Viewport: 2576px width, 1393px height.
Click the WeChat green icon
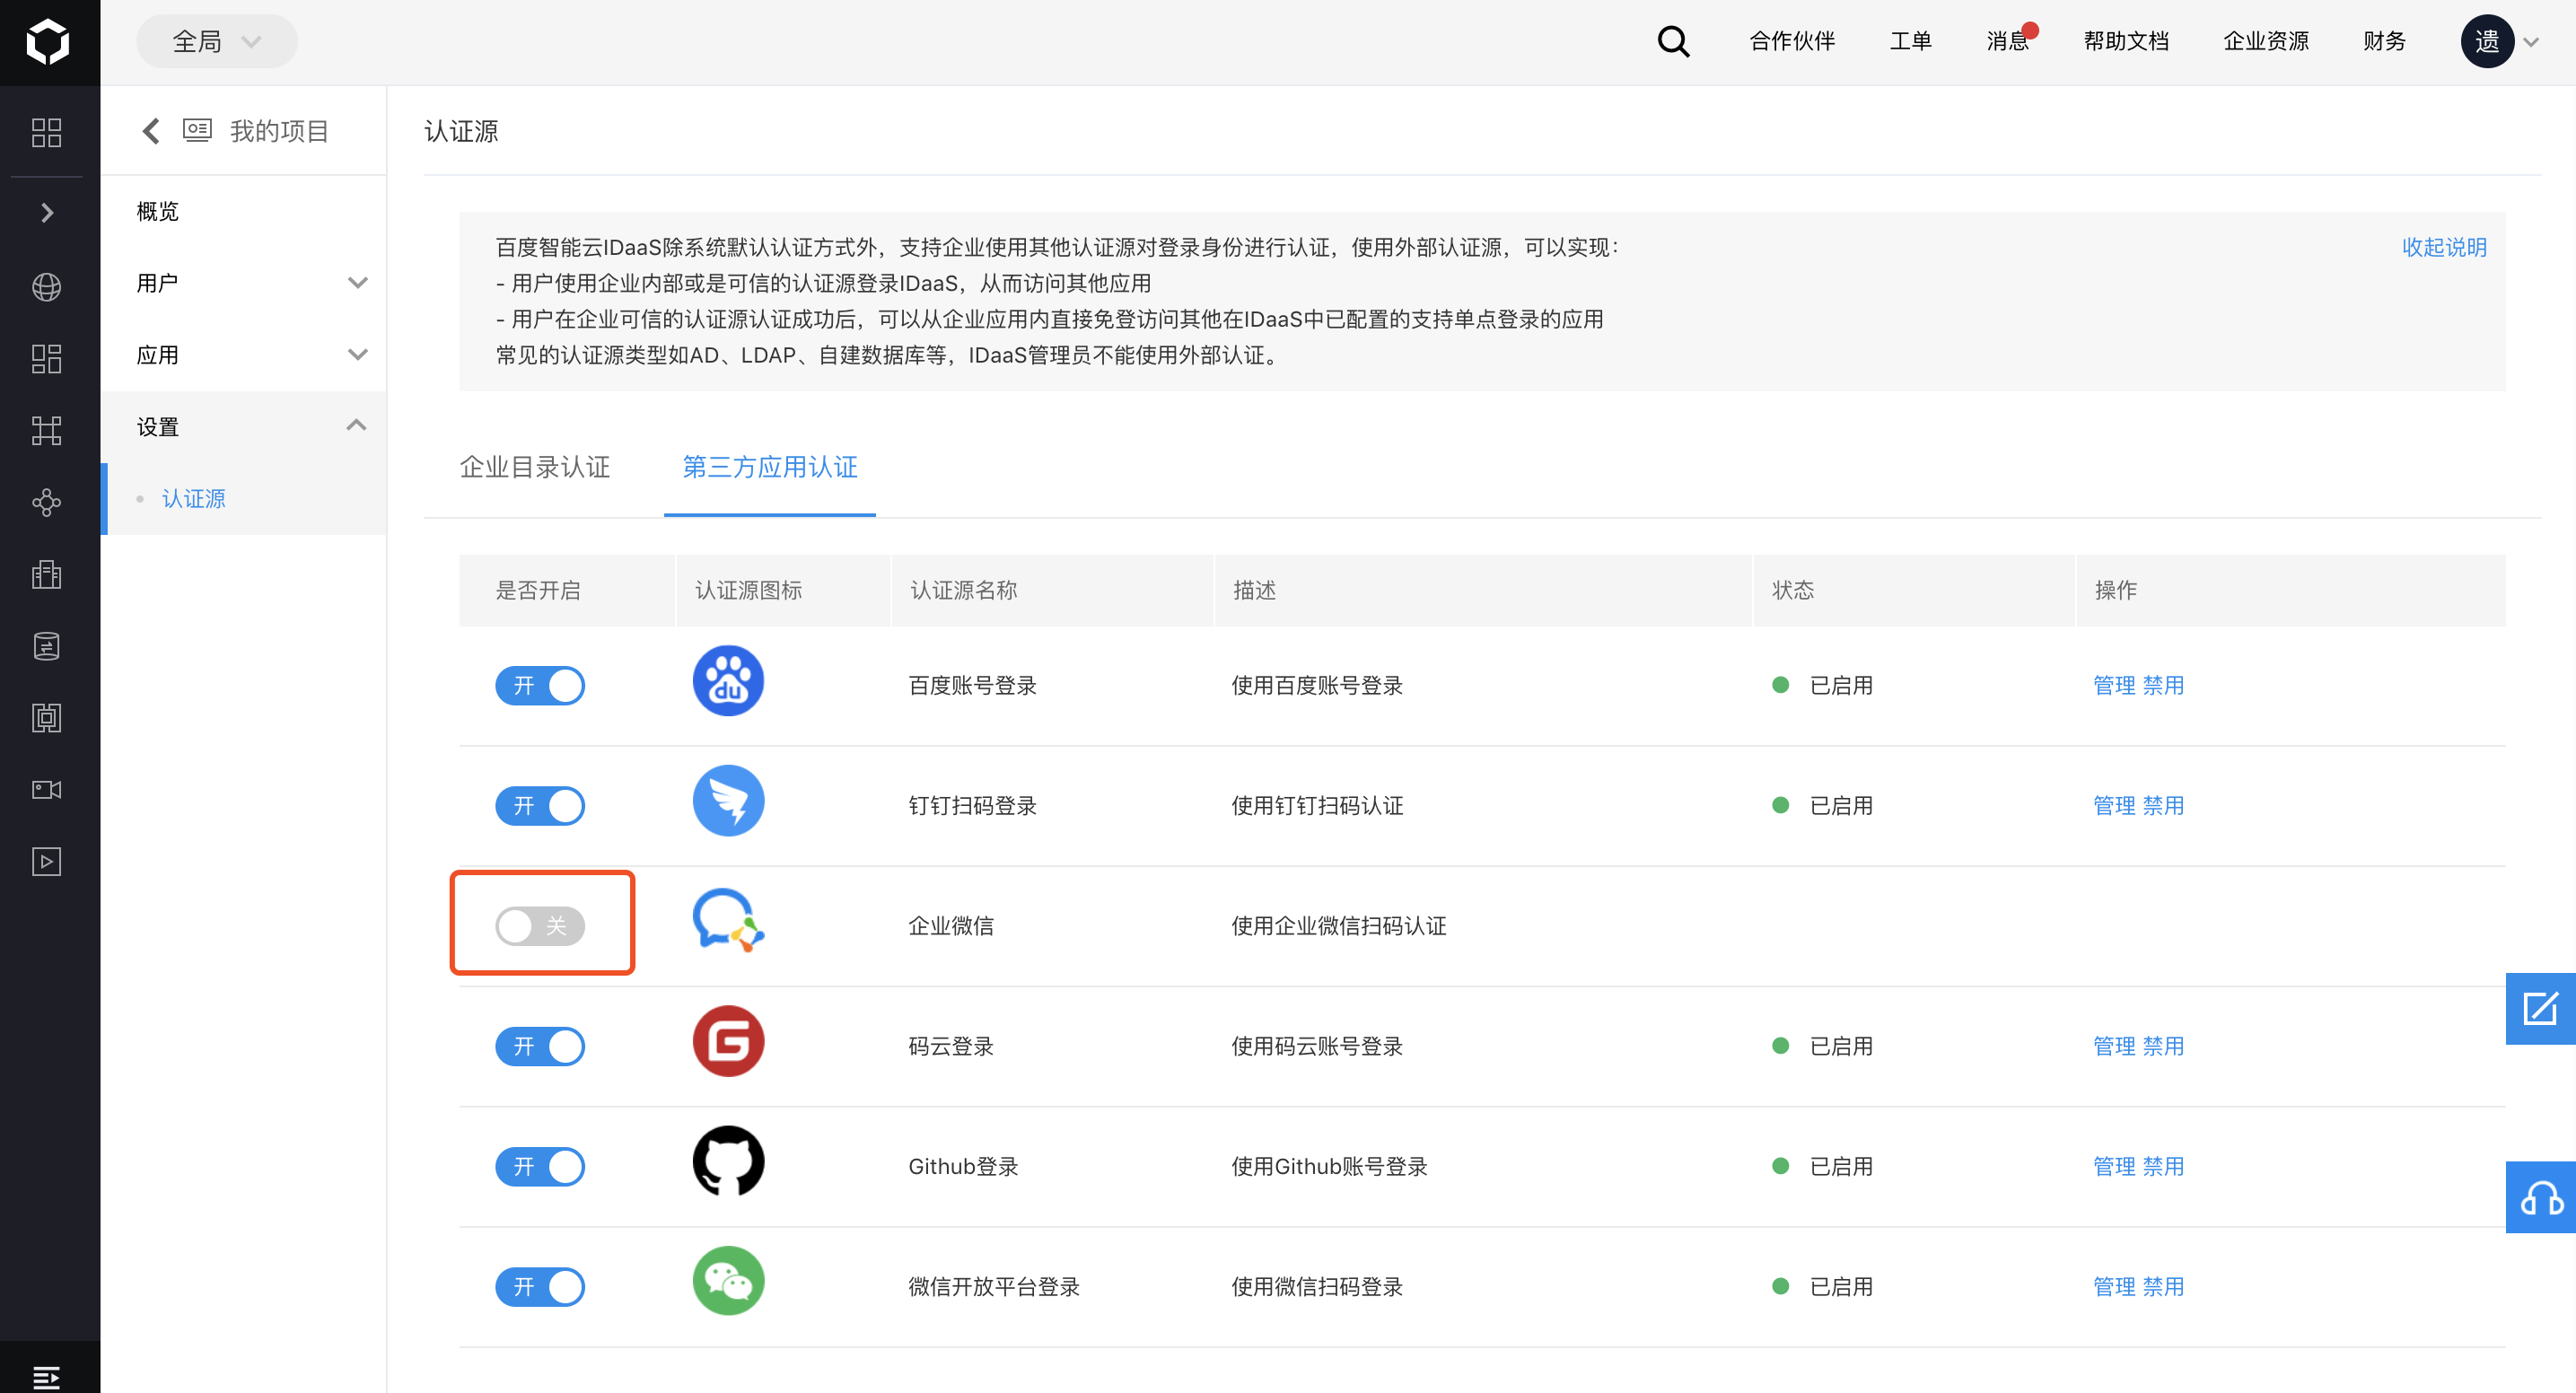728,1281
